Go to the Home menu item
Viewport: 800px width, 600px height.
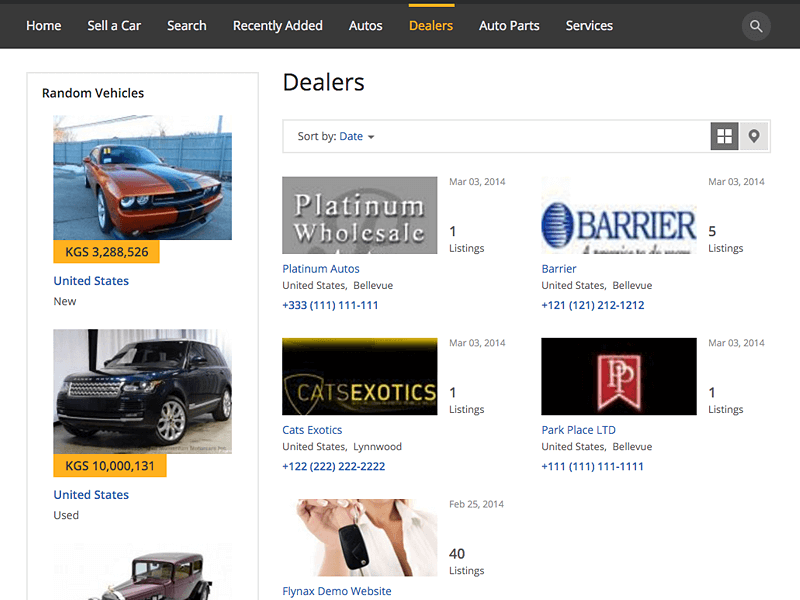tap(43, 26)
